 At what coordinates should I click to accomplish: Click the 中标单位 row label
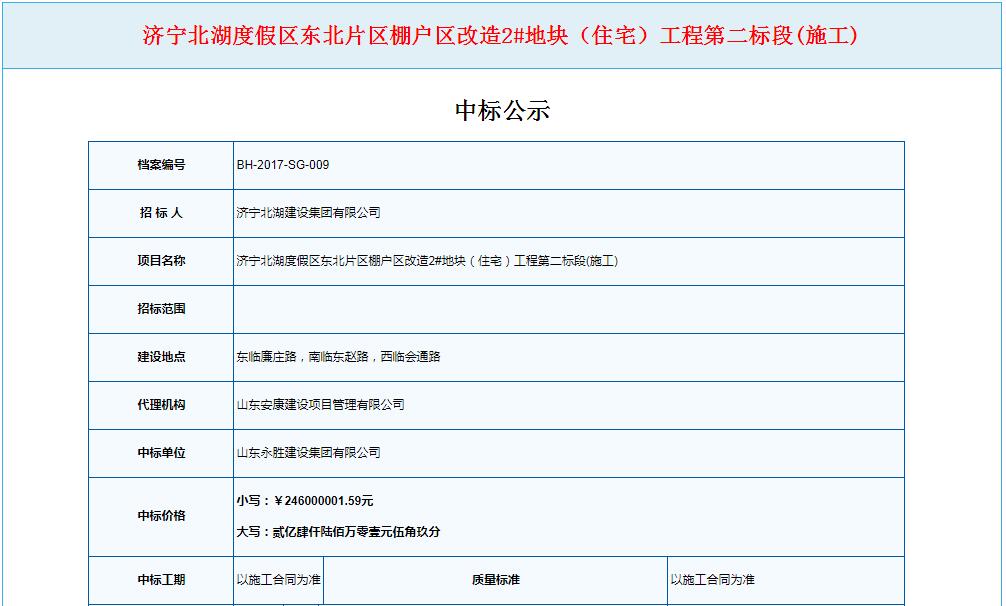point(163,453)
